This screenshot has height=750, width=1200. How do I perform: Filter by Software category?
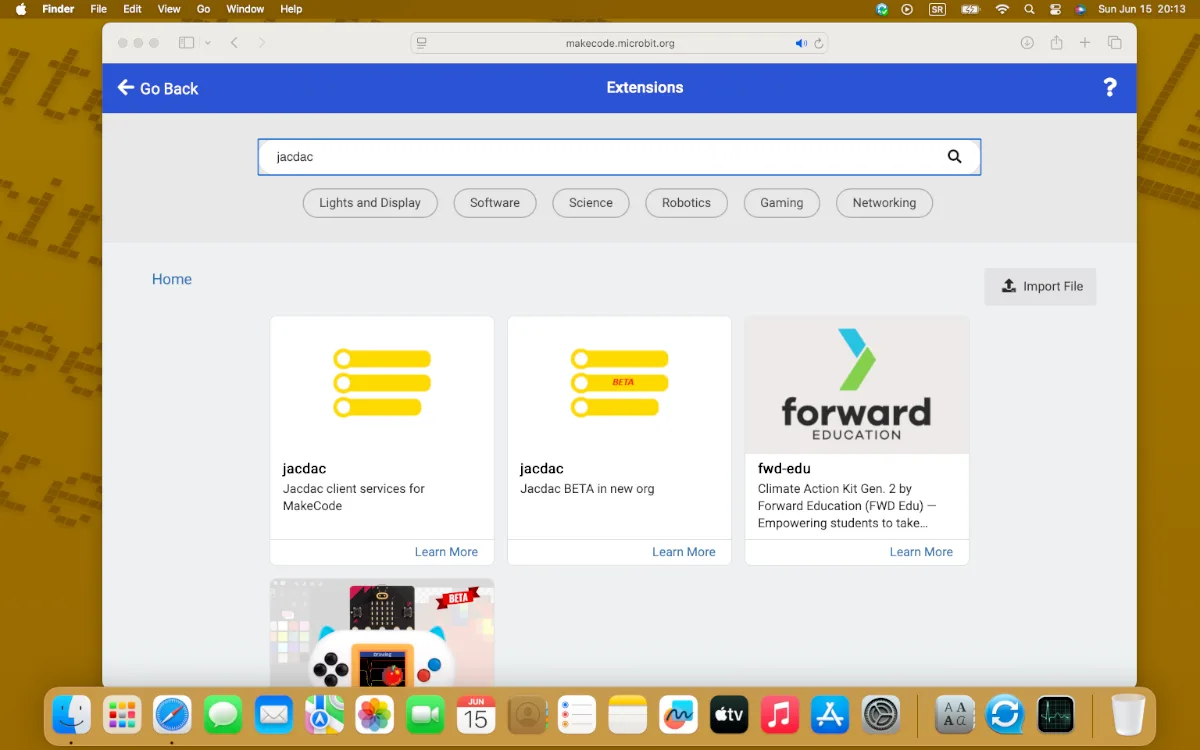pos(495,203)
